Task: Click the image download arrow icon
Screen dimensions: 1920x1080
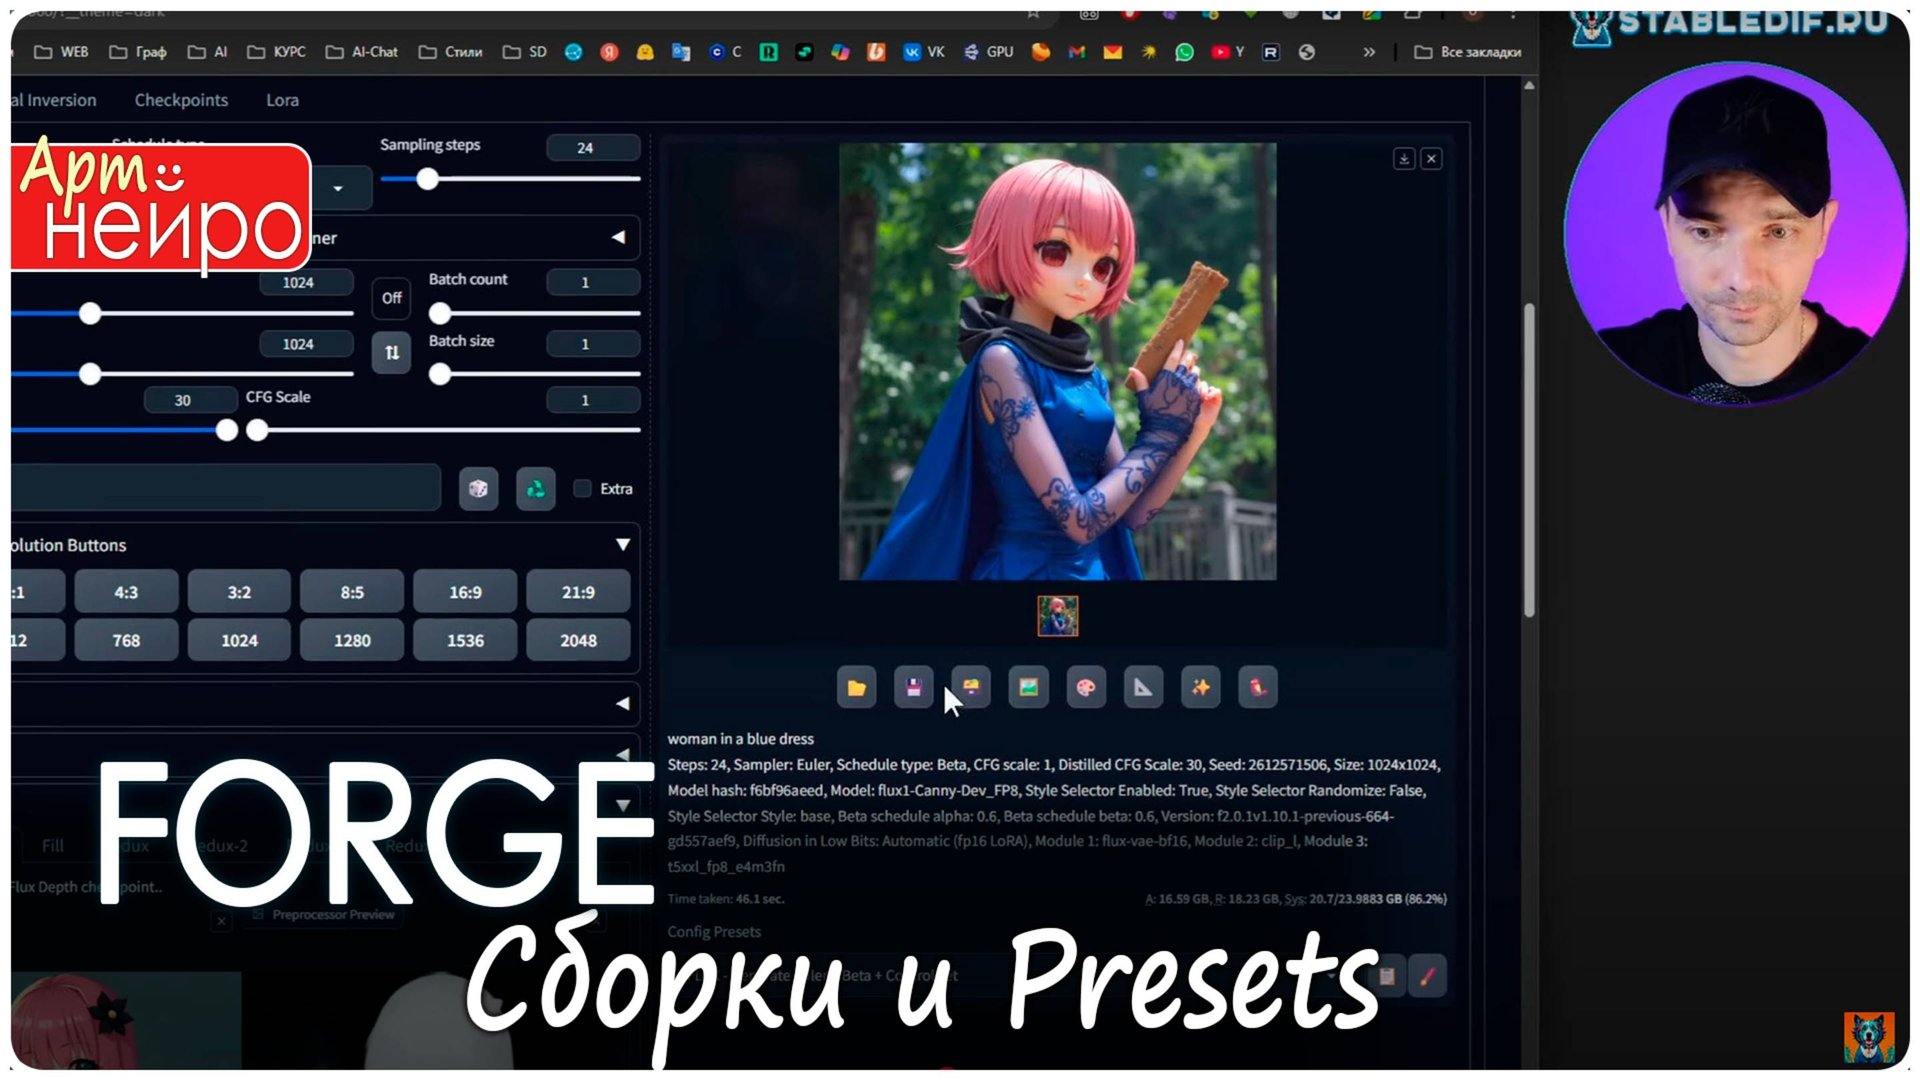Action: (1404, 159)
